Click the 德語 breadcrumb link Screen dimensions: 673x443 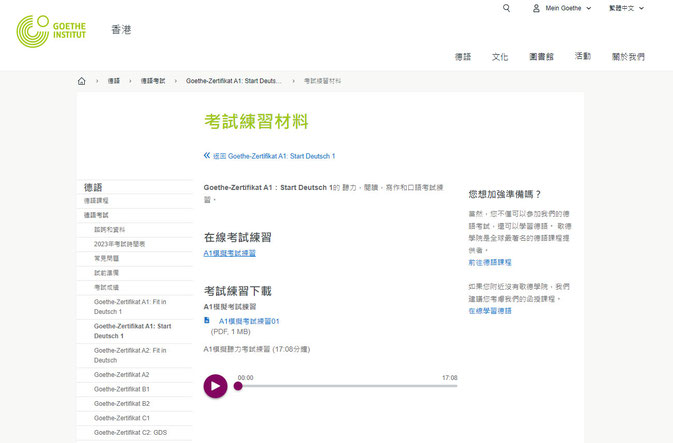click(x=113, y=81)
